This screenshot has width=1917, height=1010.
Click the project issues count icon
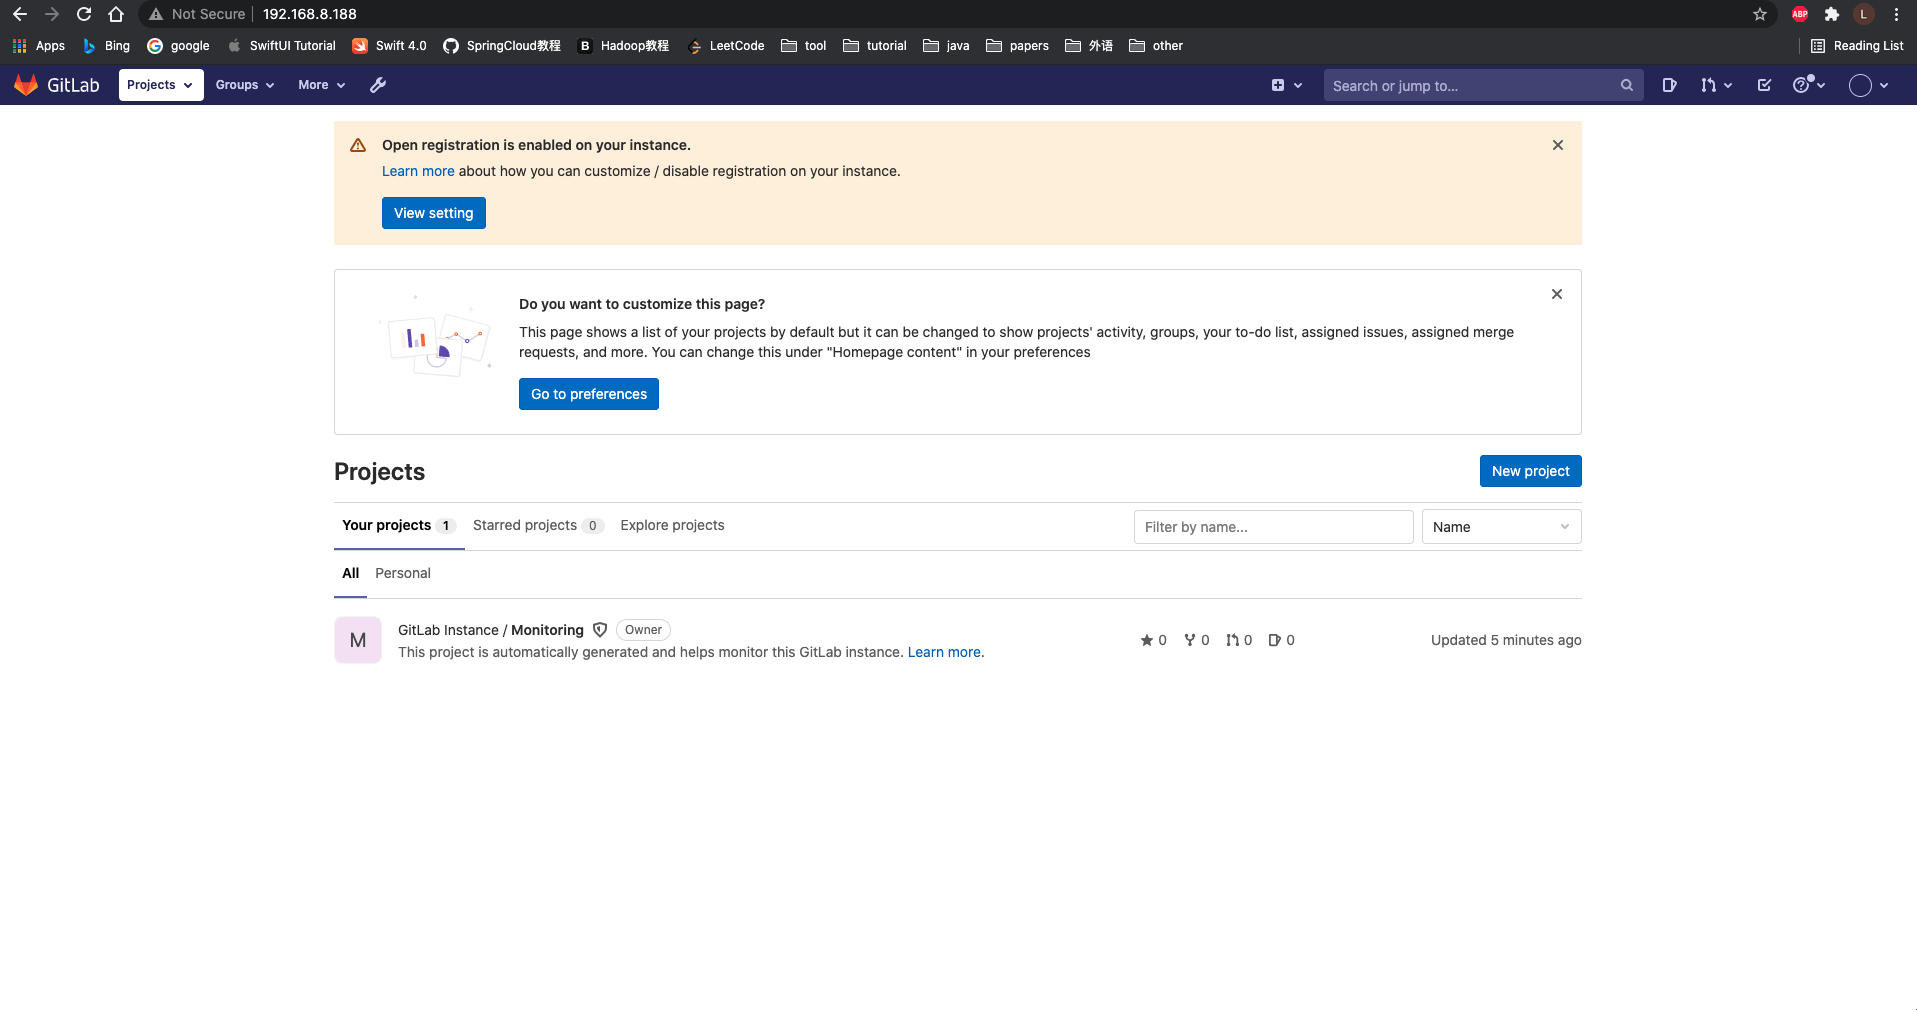pos(1275,640)
